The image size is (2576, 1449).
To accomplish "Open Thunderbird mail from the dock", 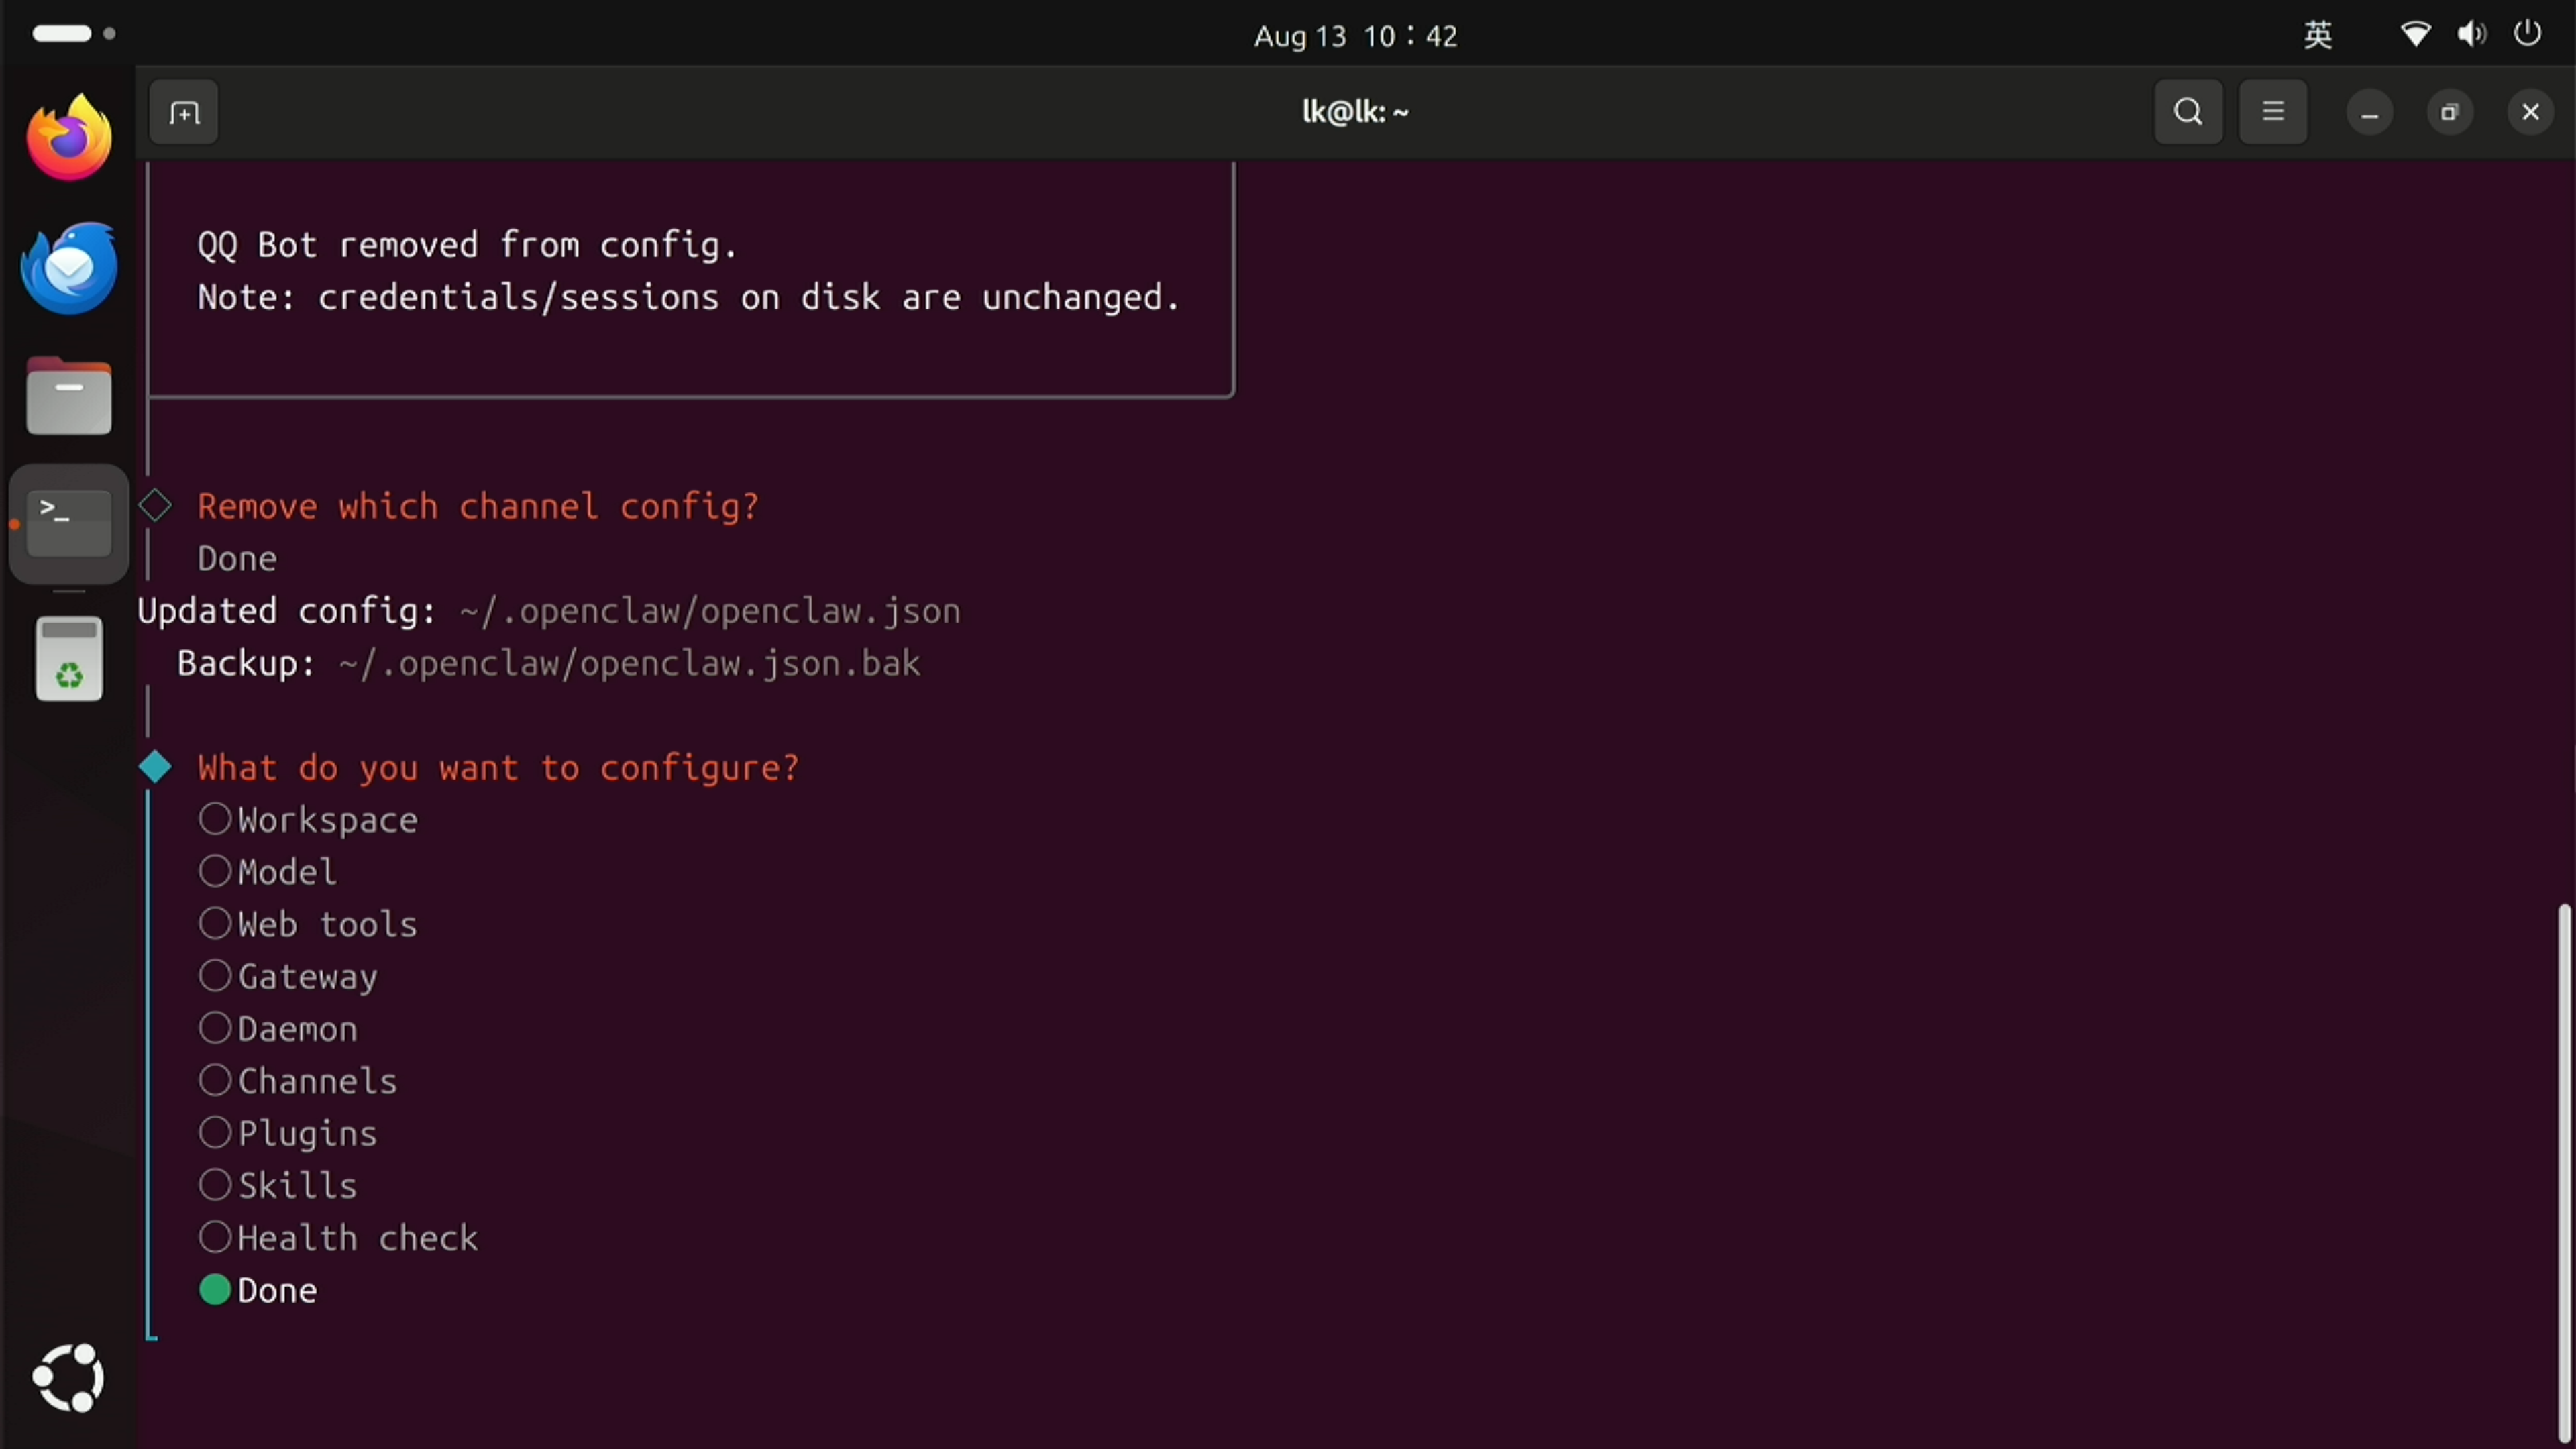I will pyautogui.click(x=69, y=267).
